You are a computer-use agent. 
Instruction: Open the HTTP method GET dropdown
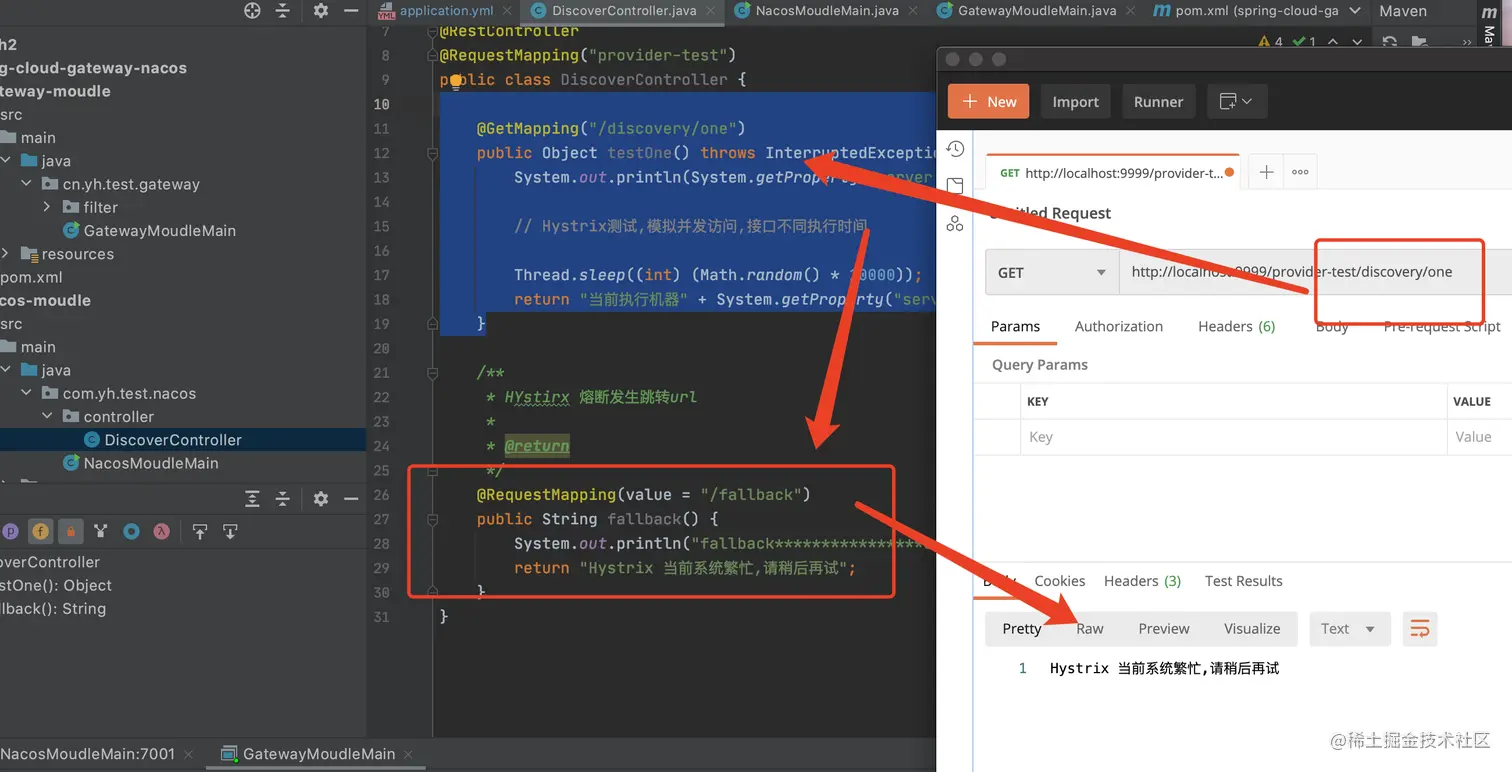tap(1052, 272)
